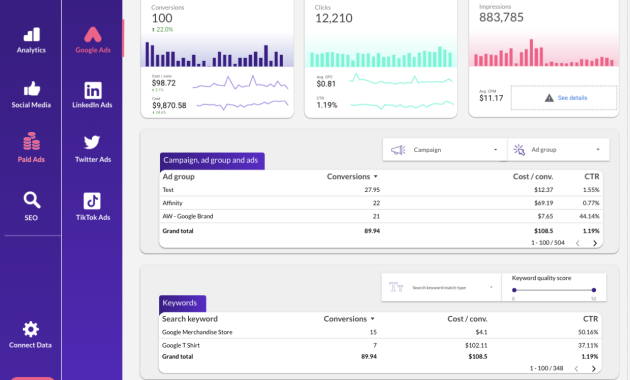Click the 22.0% conversions change indicator

162,30
